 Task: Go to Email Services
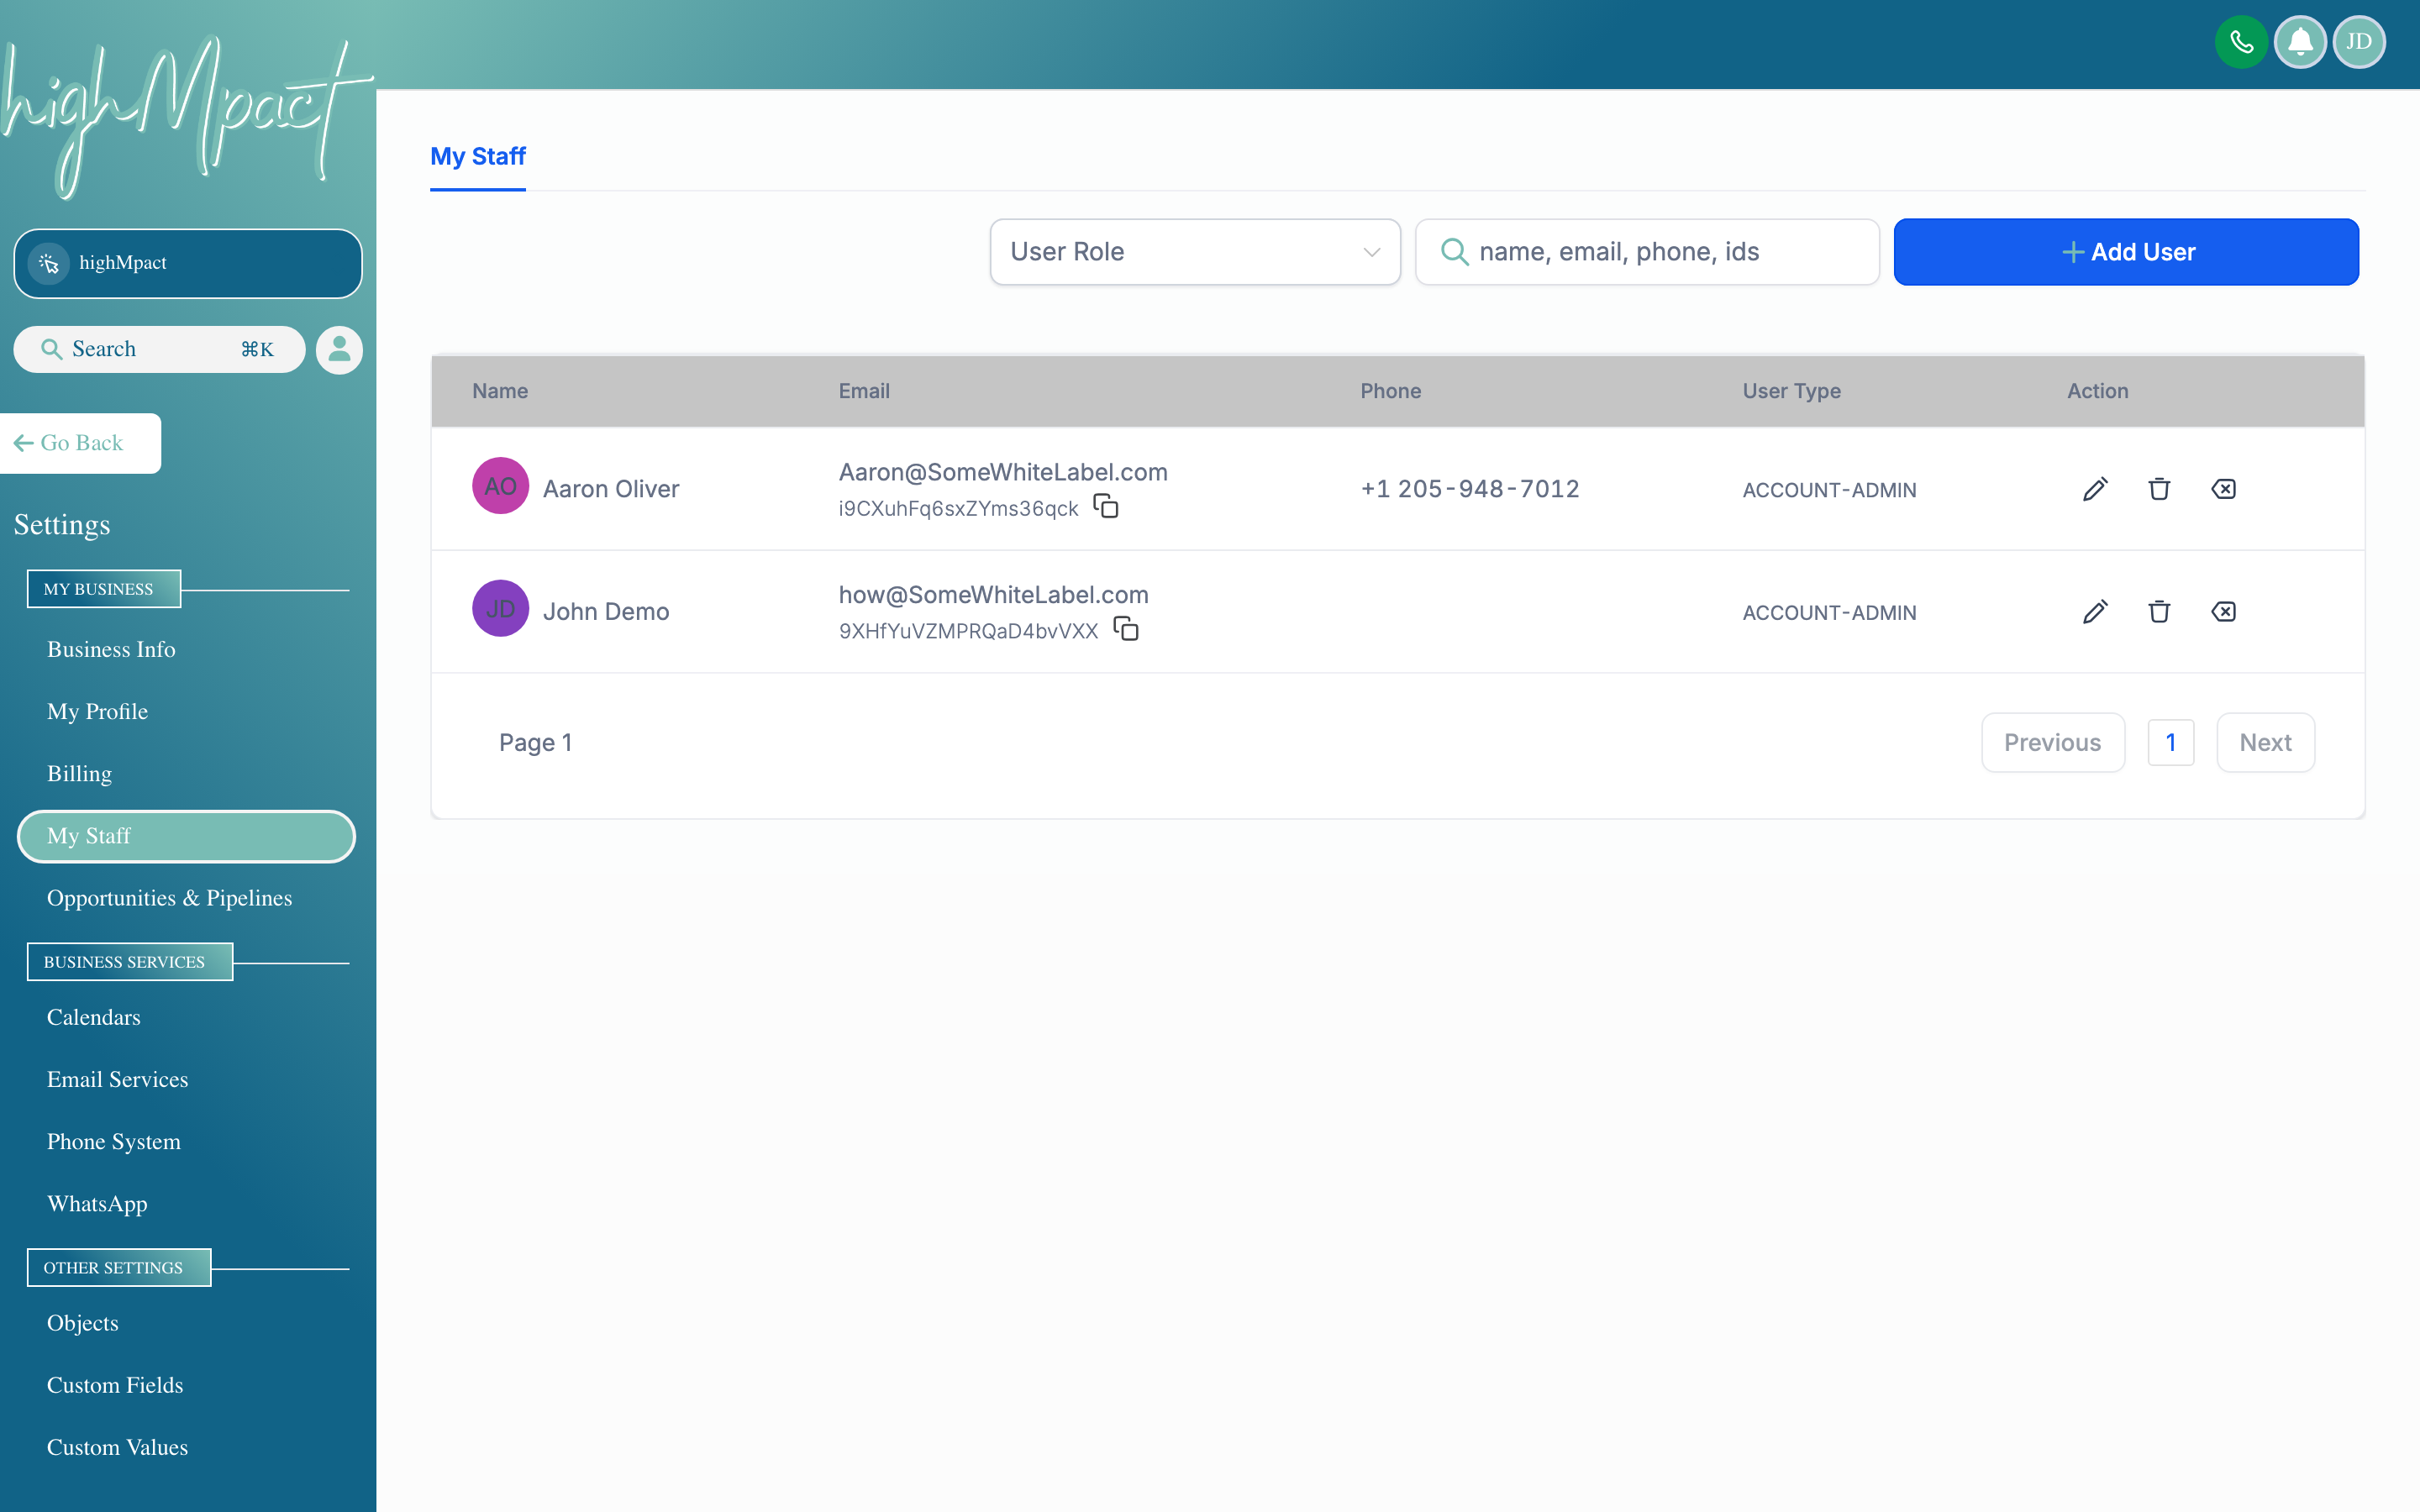[x=117, y=1080]
